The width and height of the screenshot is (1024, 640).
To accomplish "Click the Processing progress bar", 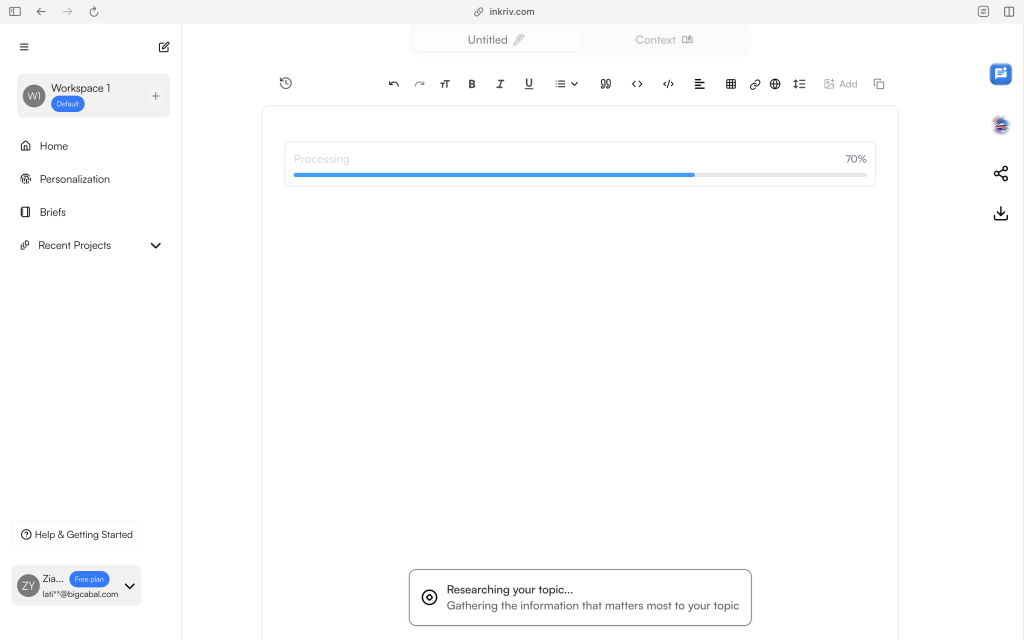I will point(580,175).
